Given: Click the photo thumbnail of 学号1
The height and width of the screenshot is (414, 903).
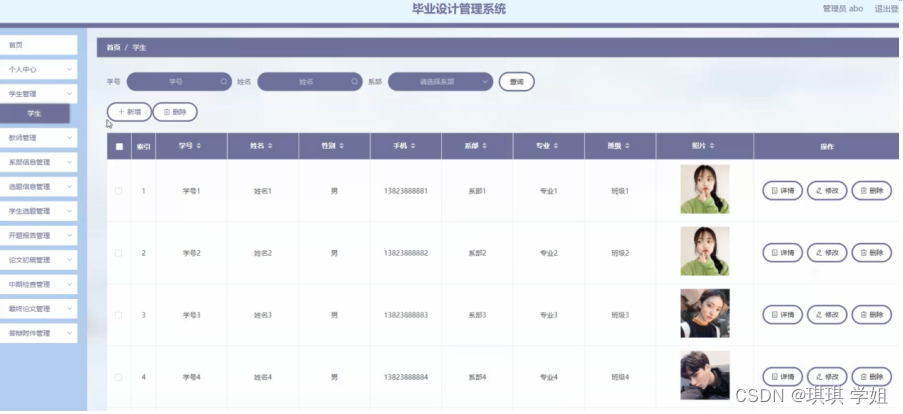Looking at the screenshot, I should (705, 189).
